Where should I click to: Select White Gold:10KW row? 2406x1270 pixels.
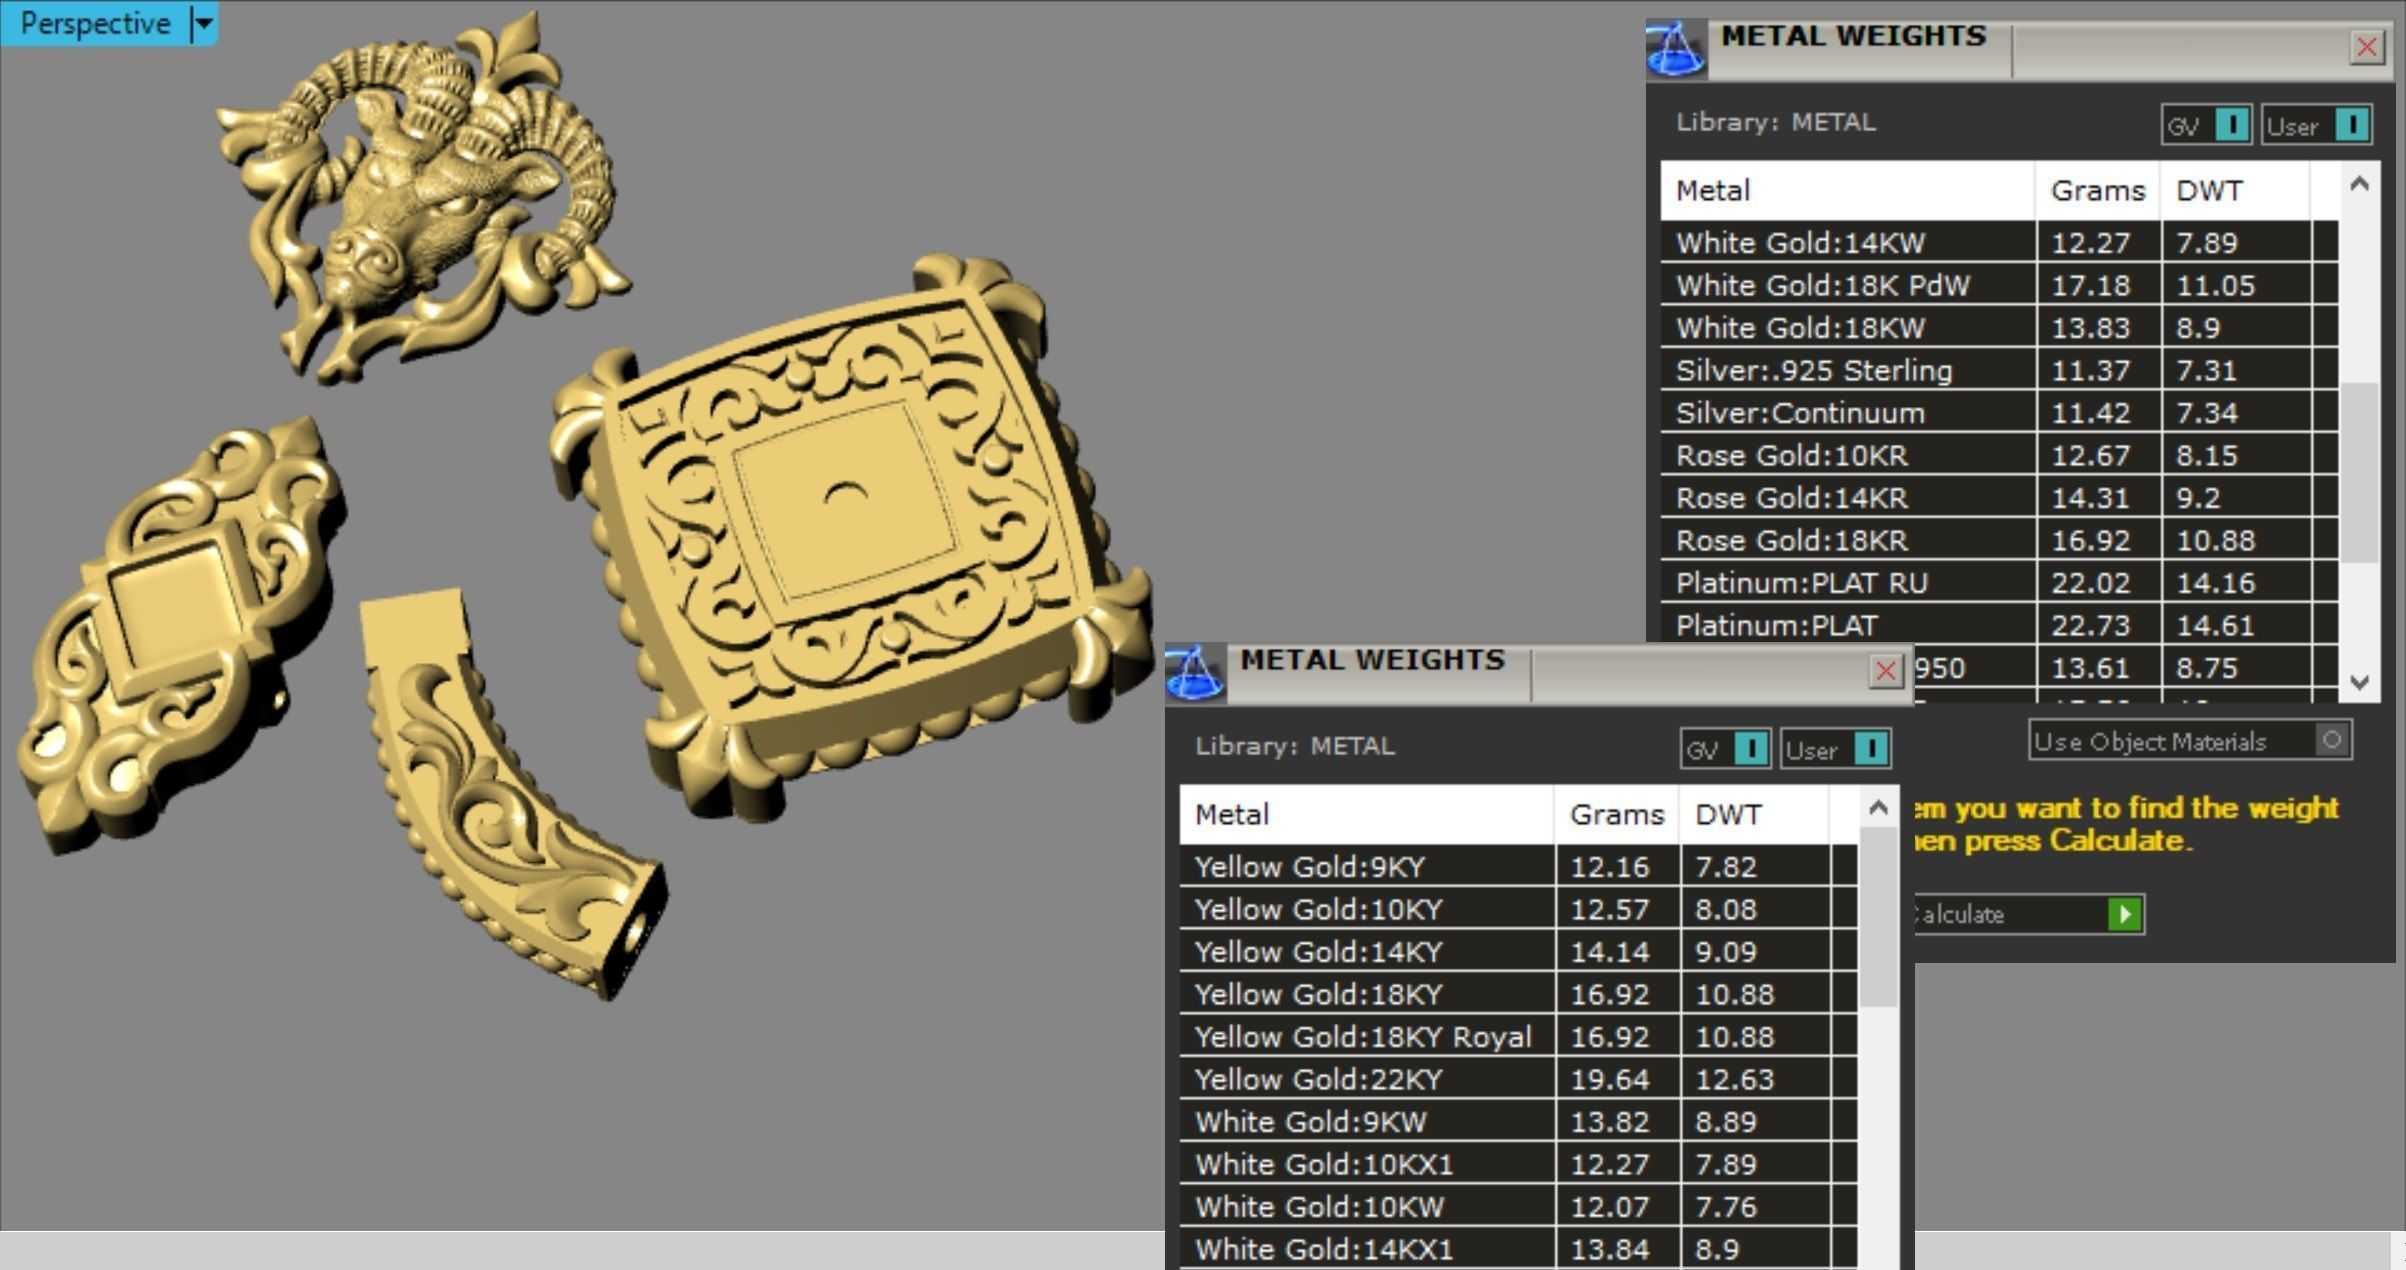pos(1518,1207)
